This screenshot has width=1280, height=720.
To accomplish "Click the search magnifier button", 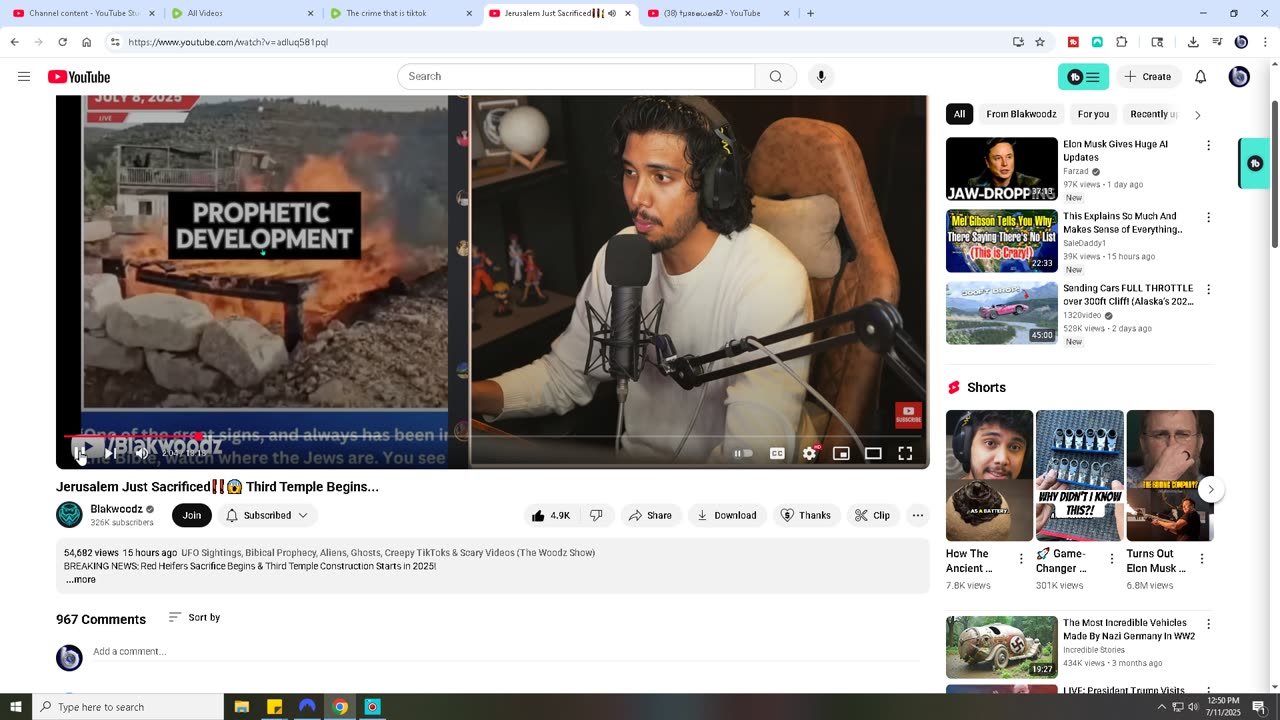I will (776, 77).
